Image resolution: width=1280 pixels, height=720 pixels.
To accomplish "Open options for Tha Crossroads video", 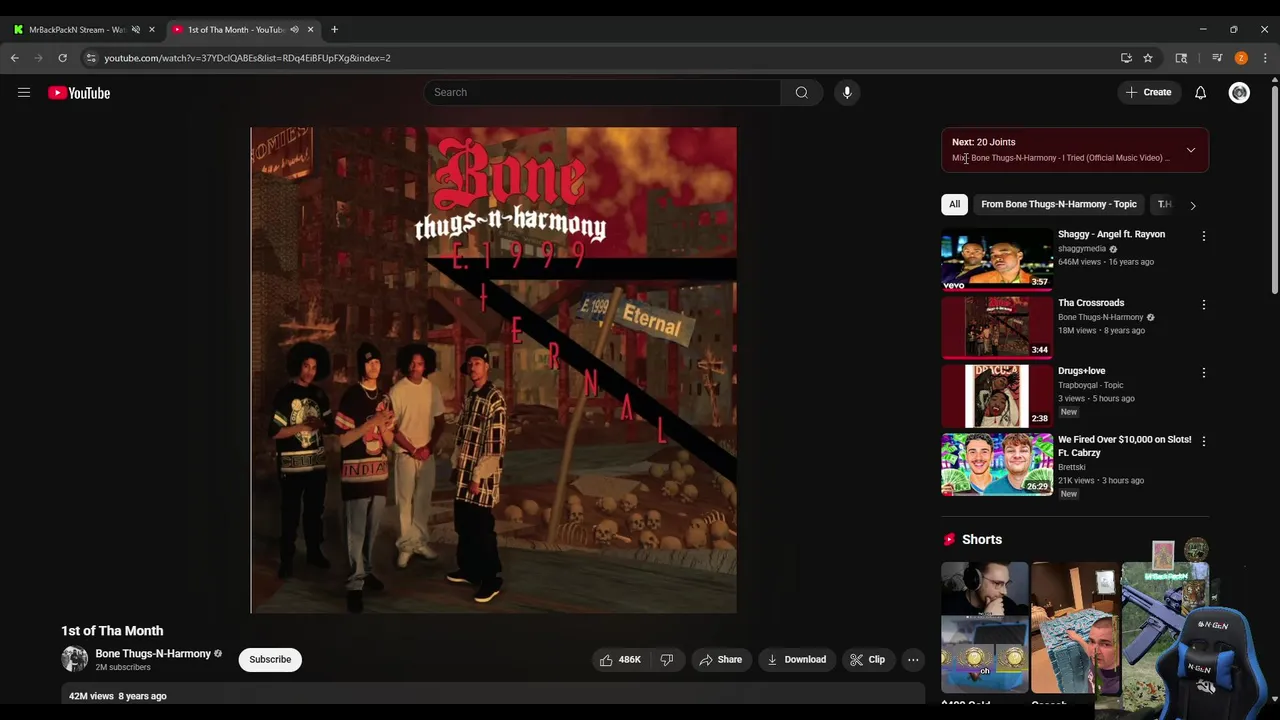I will point(1203,304).
